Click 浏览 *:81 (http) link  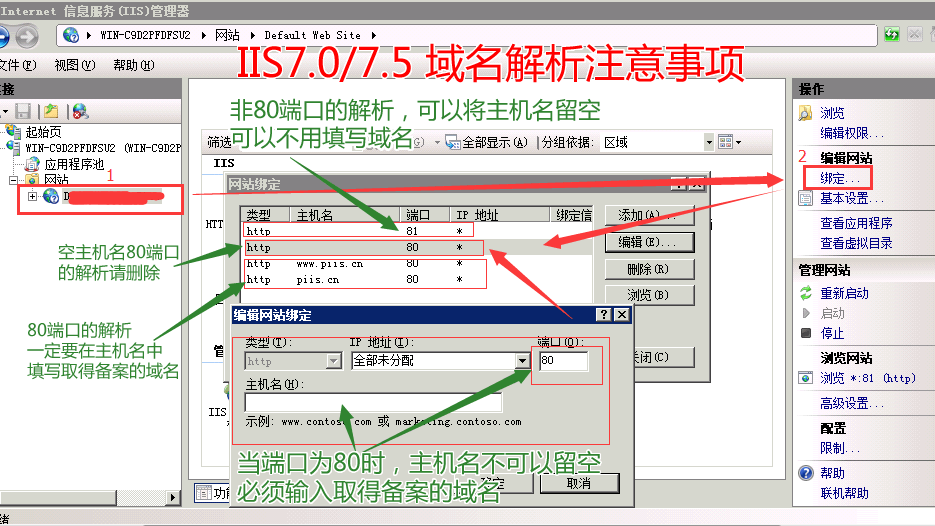click(868, 378)
